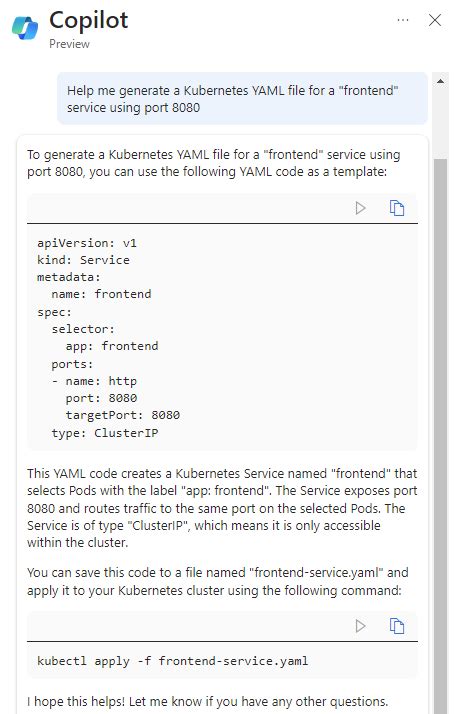Click the Copilot logo icon
This screenshot has height=714, width=455.
click(x=25, y=28)
